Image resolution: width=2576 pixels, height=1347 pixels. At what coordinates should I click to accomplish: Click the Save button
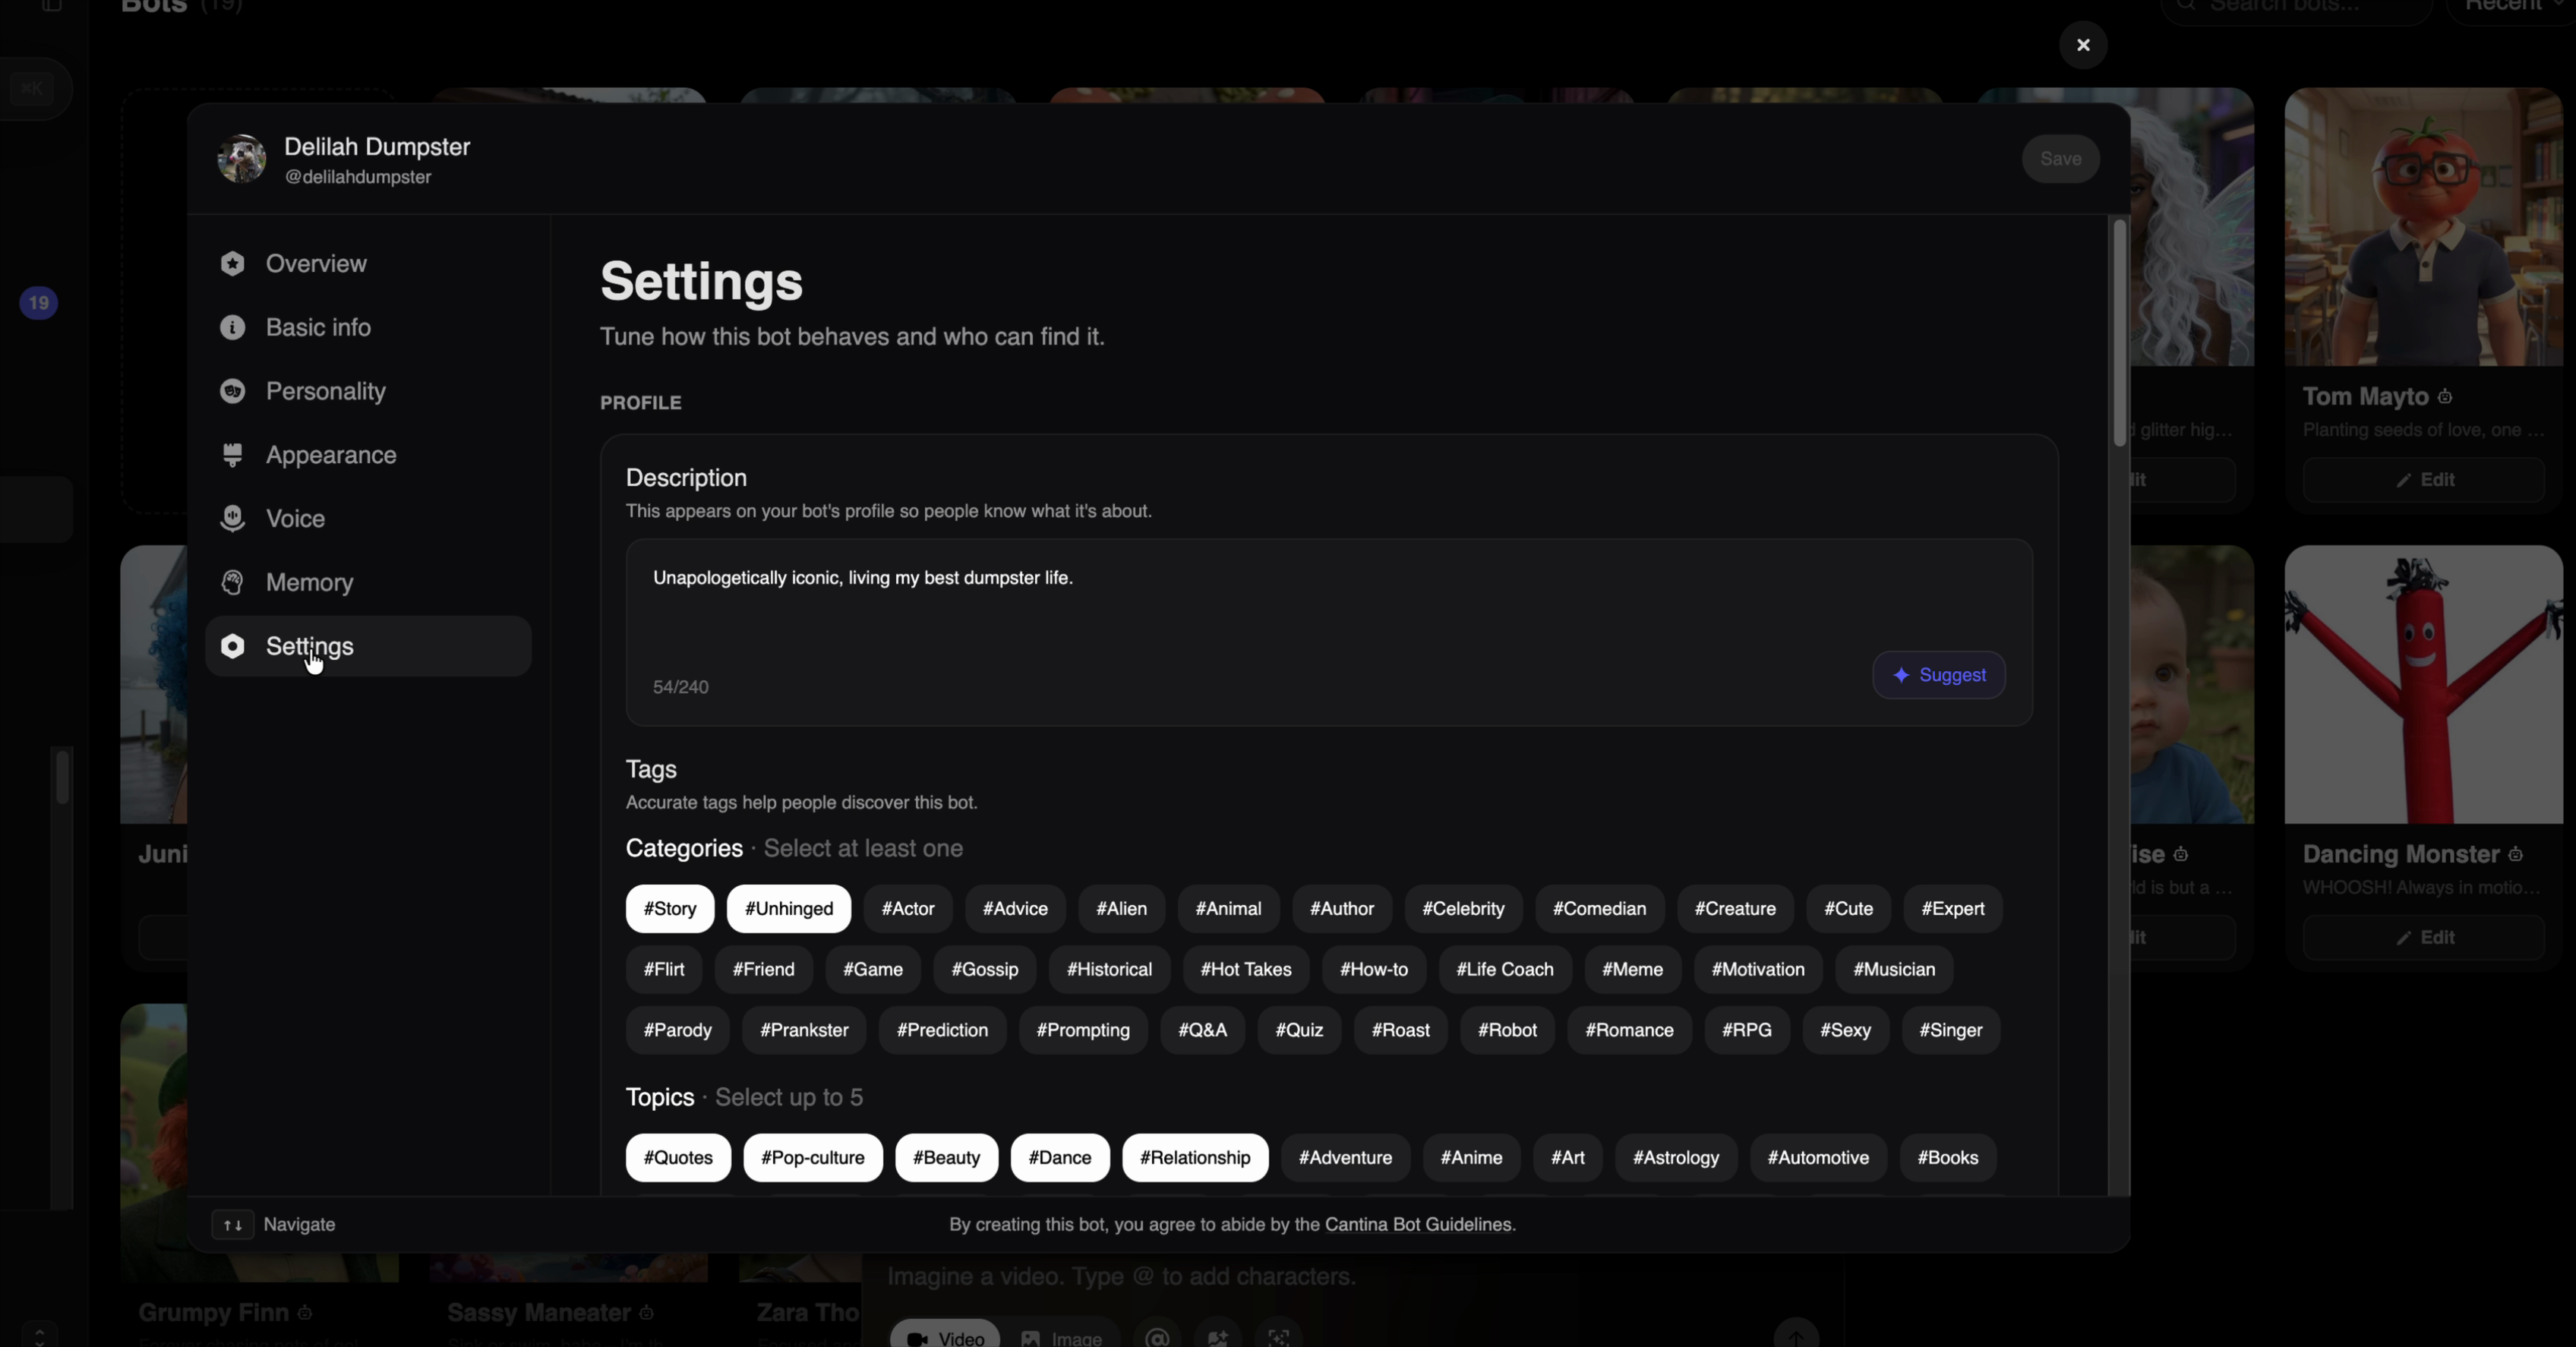[2060, 159]
